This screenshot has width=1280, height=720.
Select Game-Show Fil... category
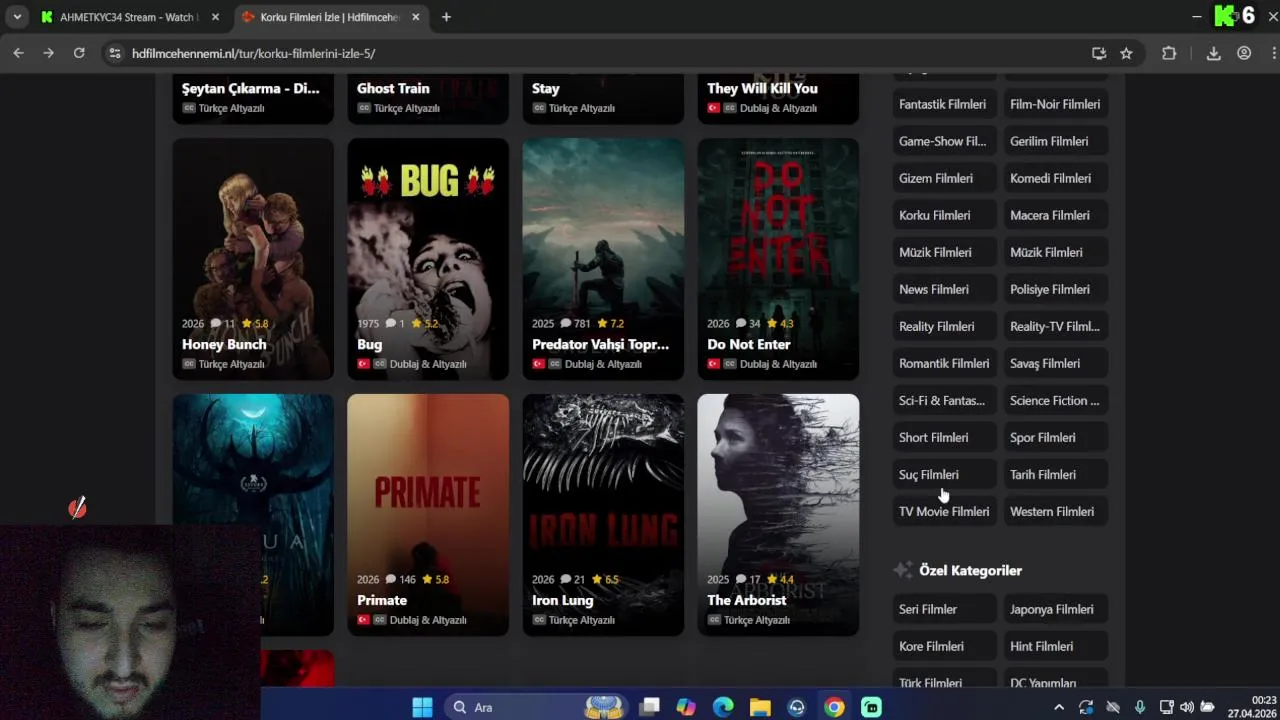tap(942, 141)
